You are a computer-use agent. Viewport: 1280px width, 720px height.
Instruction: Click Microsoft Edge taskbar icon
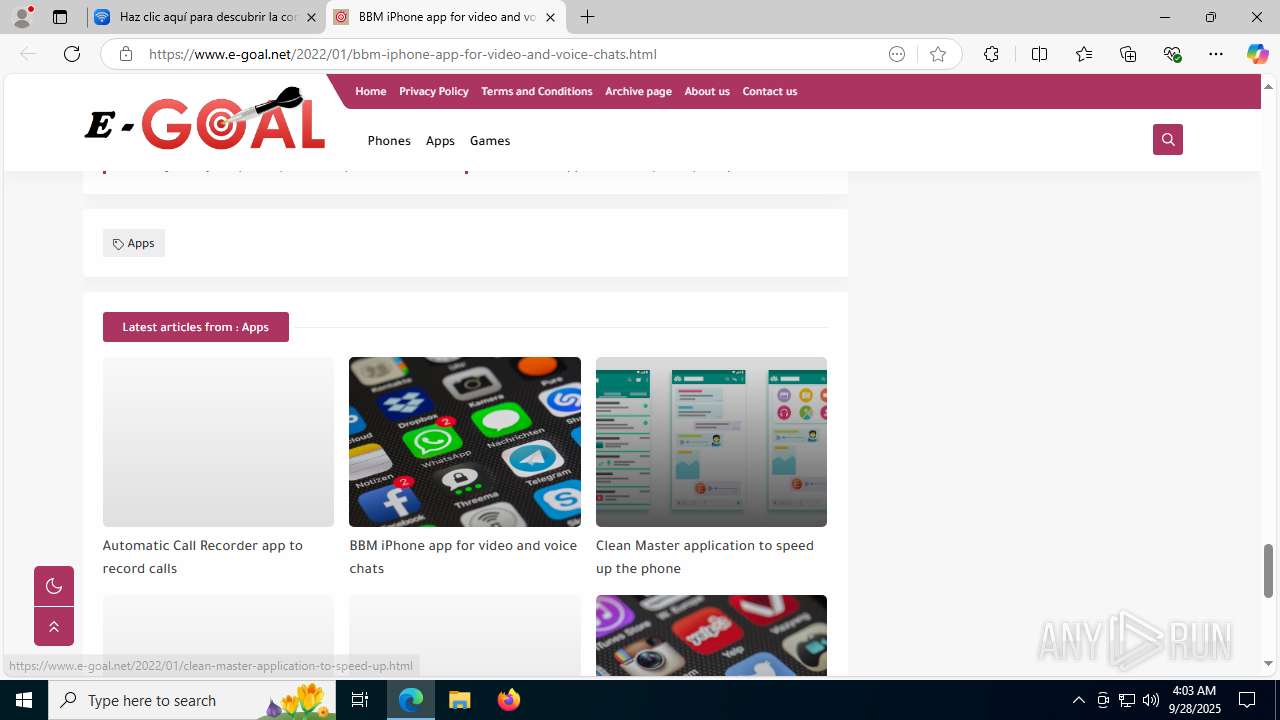411,700
